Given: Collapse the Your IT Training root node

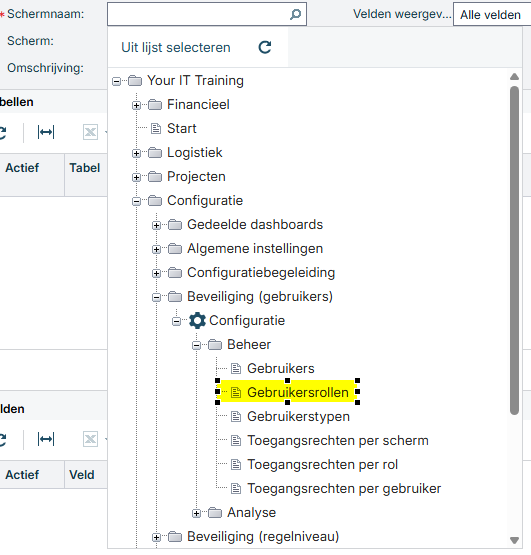Looking at the screenshot, I should (x=116, y=81).
